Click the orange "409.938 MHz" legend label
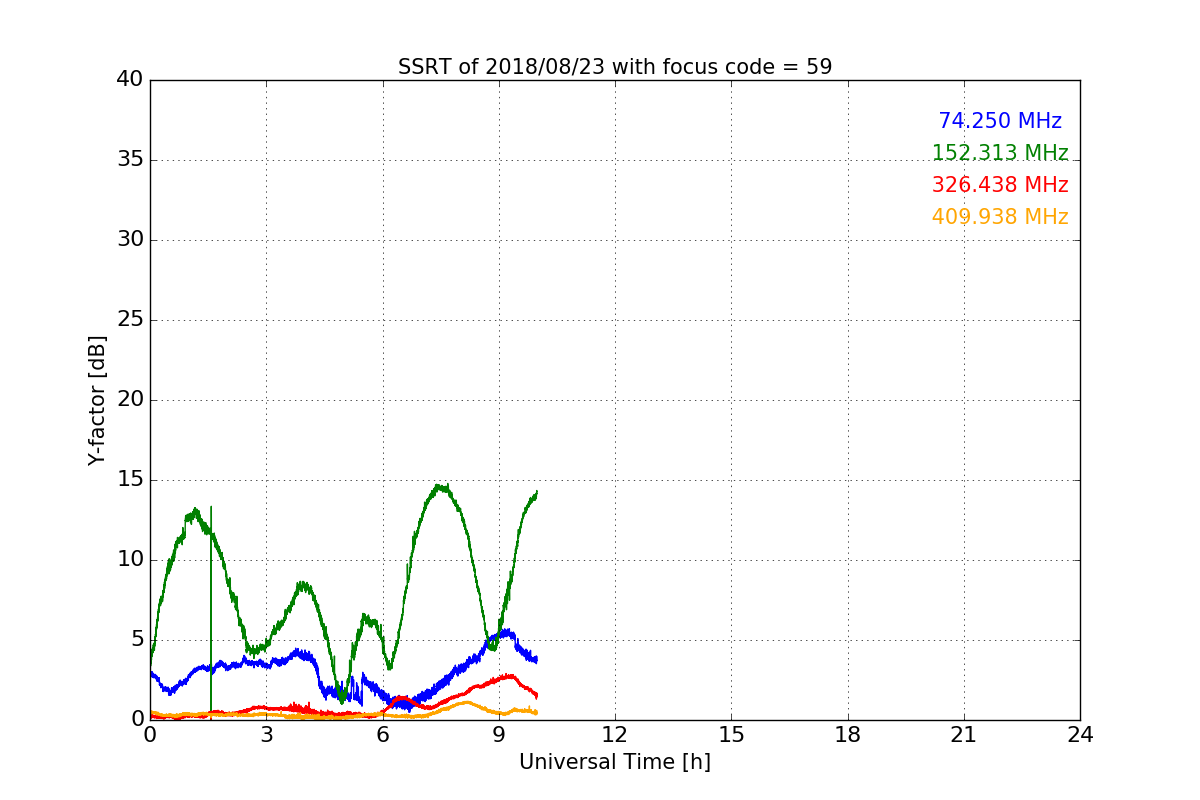The width and height of the screenshot is (1200, 800). pos(1000,217)
